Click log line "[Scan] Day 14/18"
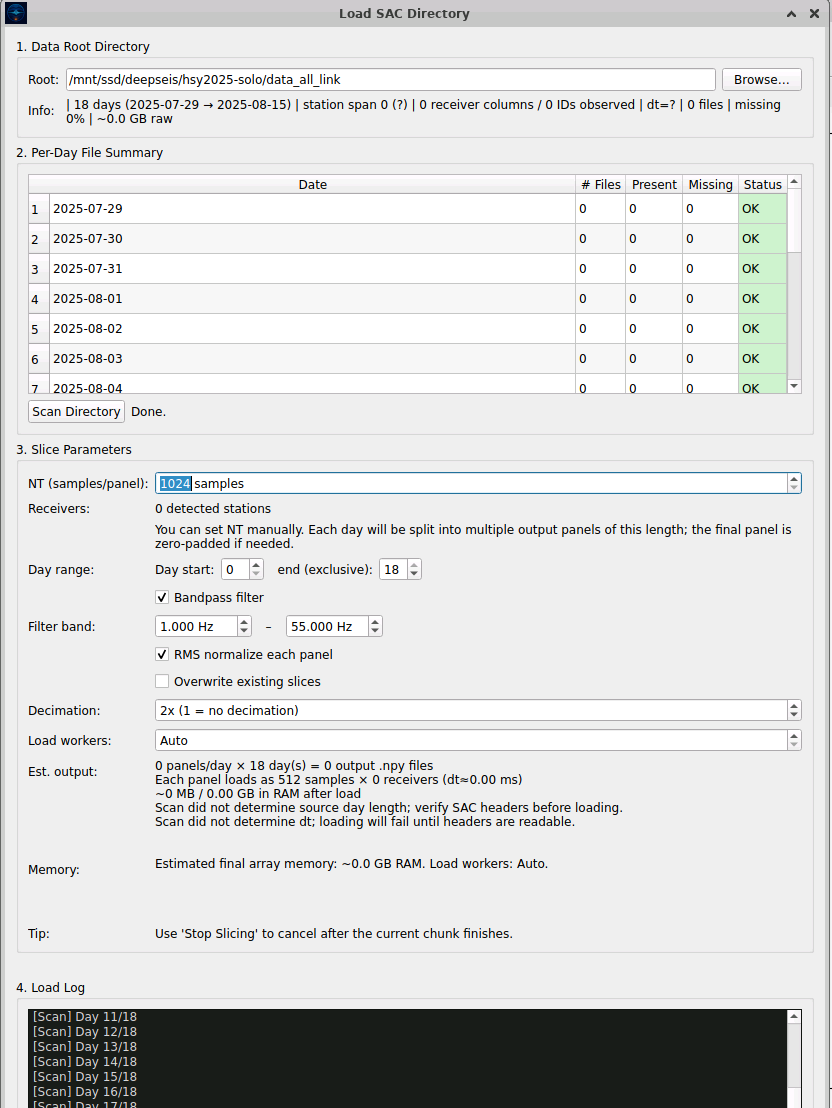The width and height of the screenshot is (832, 1108). click(x=85, y=1061)
